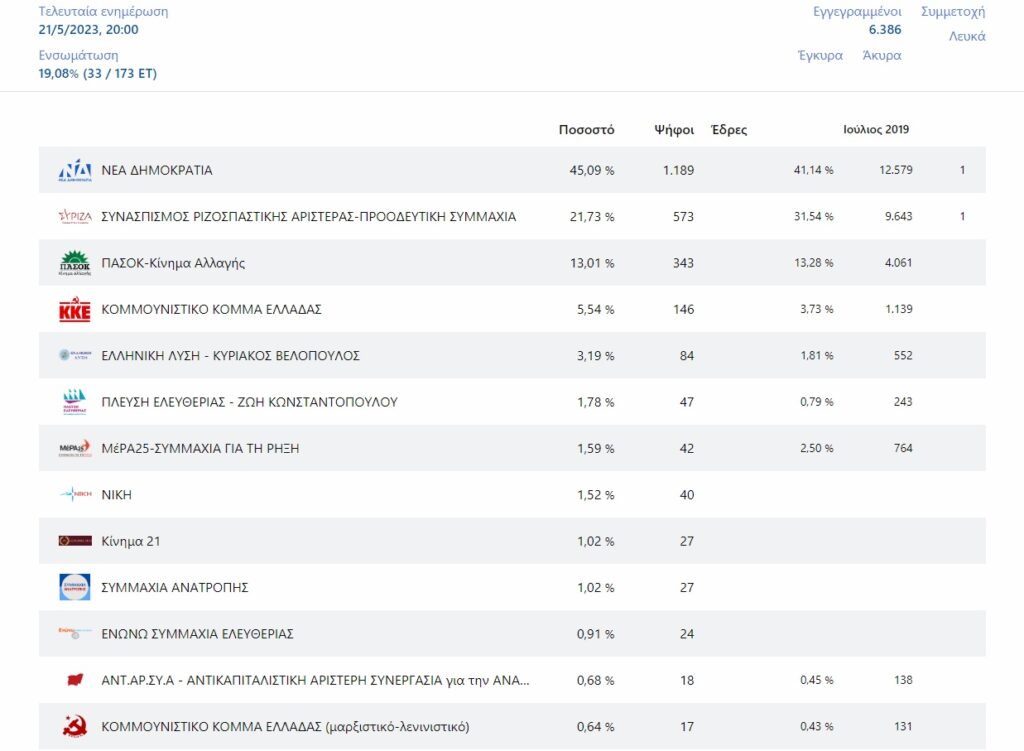
Task: Click the Τελευταία ενημέρωση label
Action: (103, 12)
